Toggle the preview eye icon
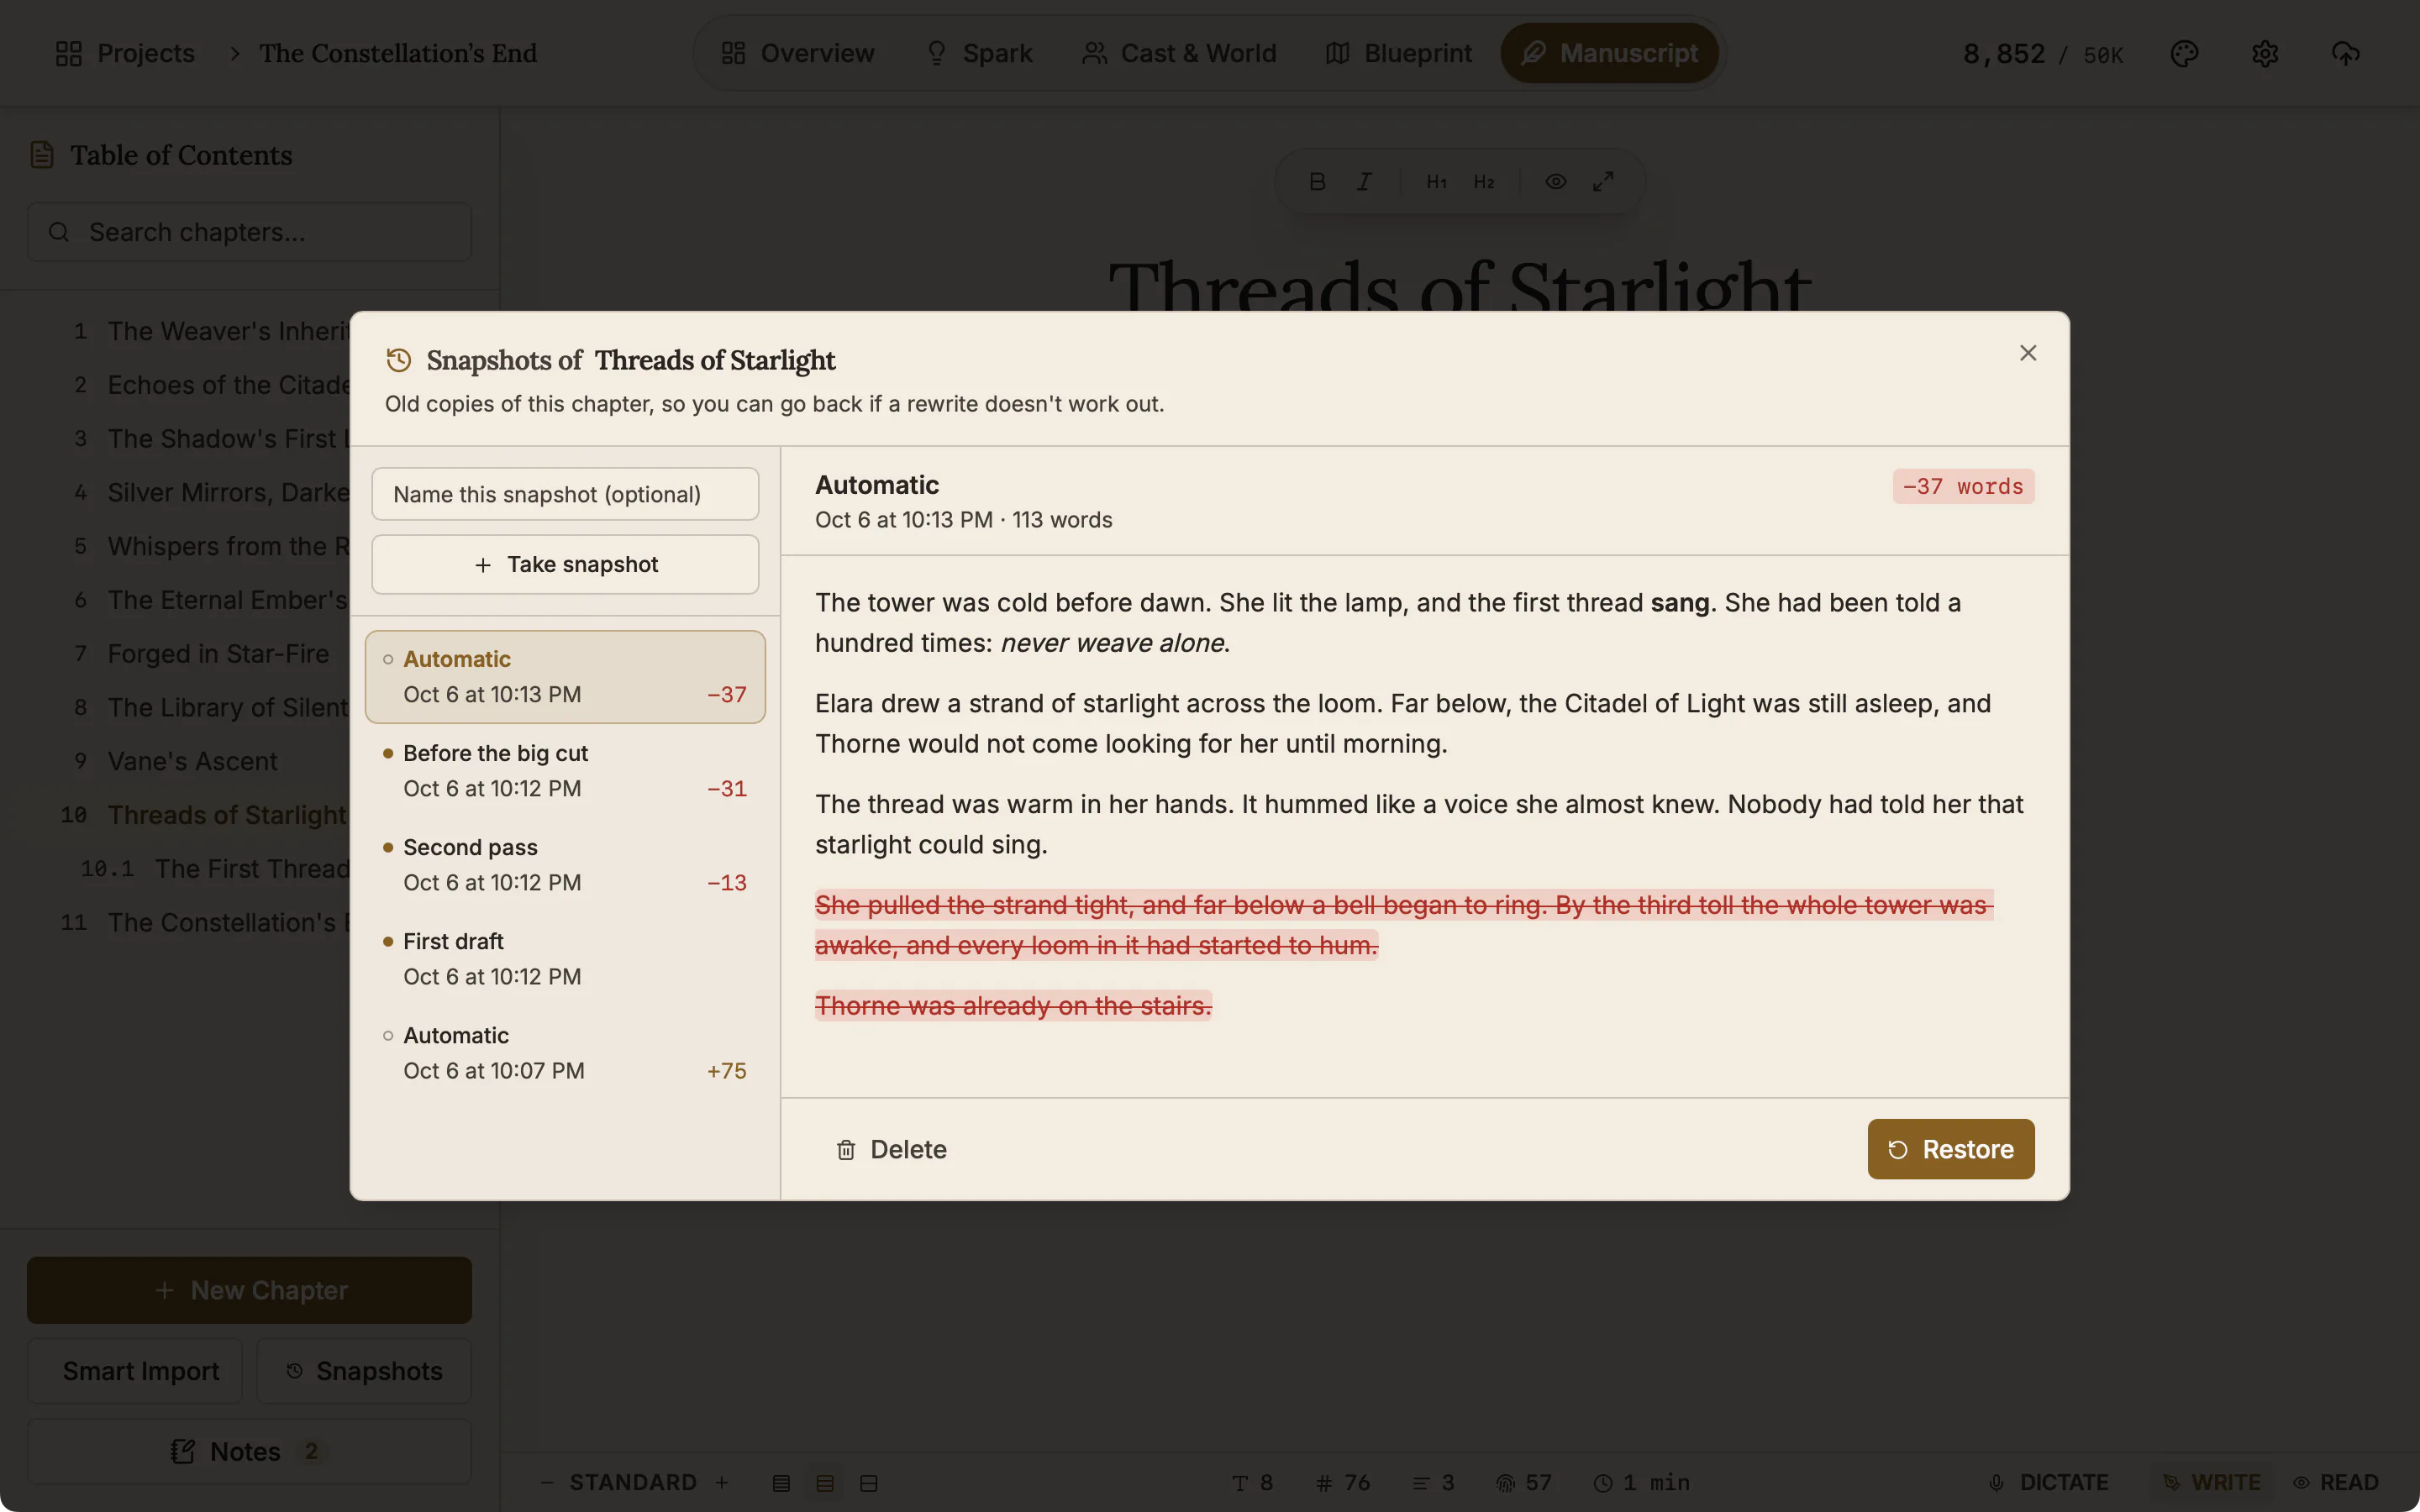This screenshot has width=2420, height=1512. [1555, 182]
